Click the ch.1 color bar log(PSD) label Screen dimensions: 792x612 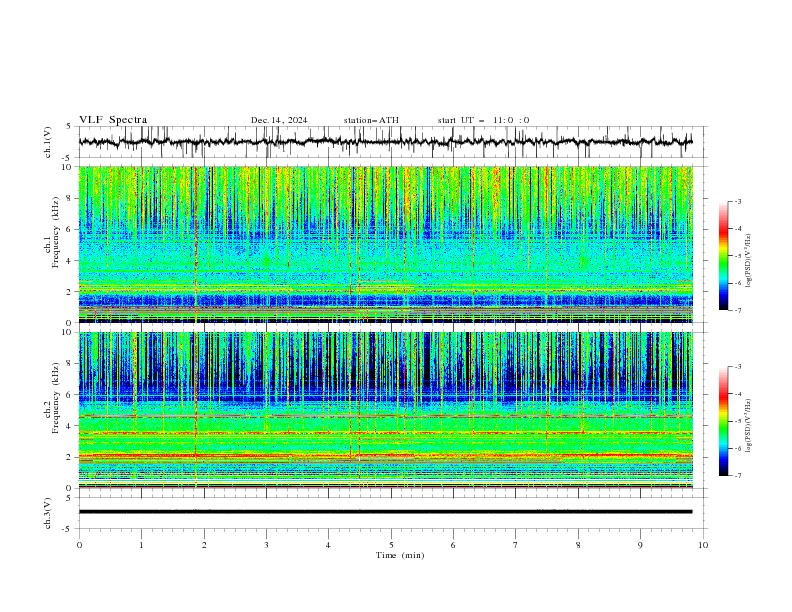pyautogui.click(x=749, y=261)
